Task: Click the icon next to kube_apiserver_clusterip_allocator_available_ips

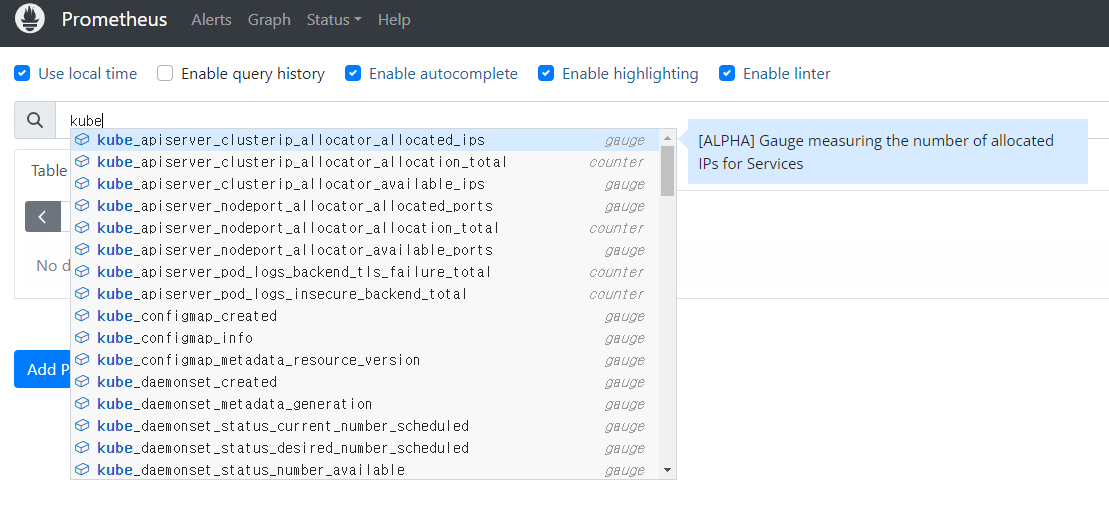Action: point(82,184)
